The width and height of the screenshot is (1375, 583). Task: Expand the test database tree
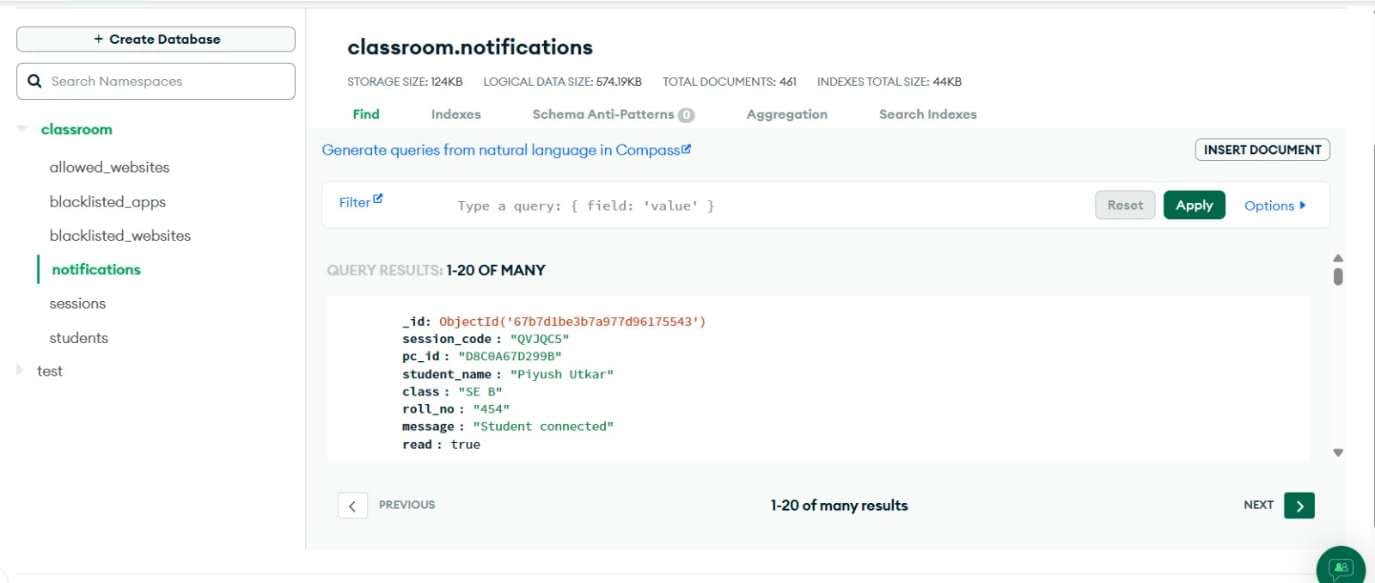[21, 370]
